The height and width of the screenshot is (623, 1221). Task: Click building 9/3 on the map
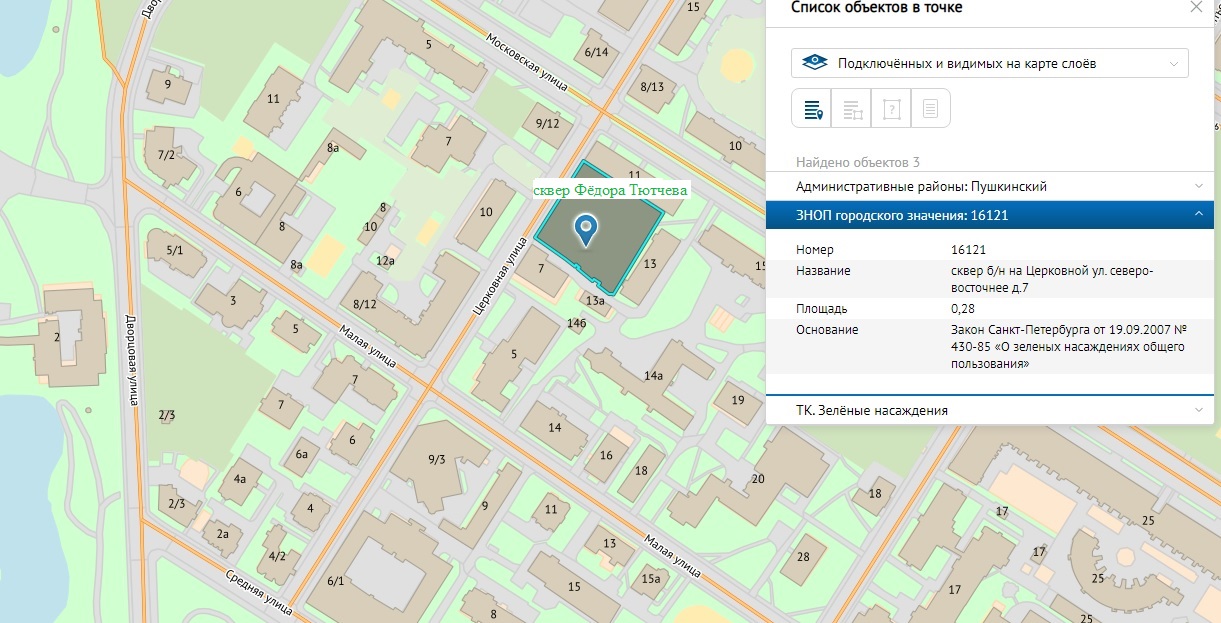436,459
